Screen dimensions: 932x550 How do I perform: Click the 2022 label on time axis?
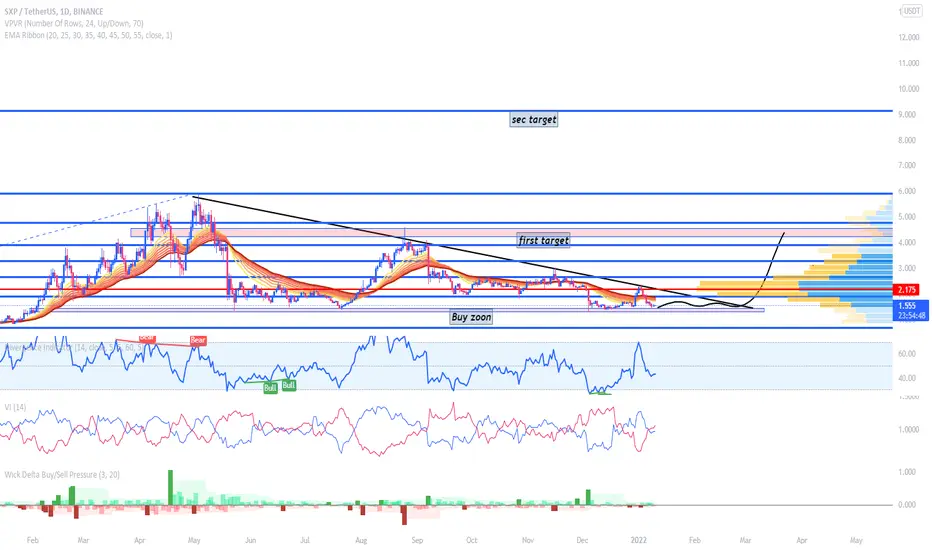[x=638, y=540]
